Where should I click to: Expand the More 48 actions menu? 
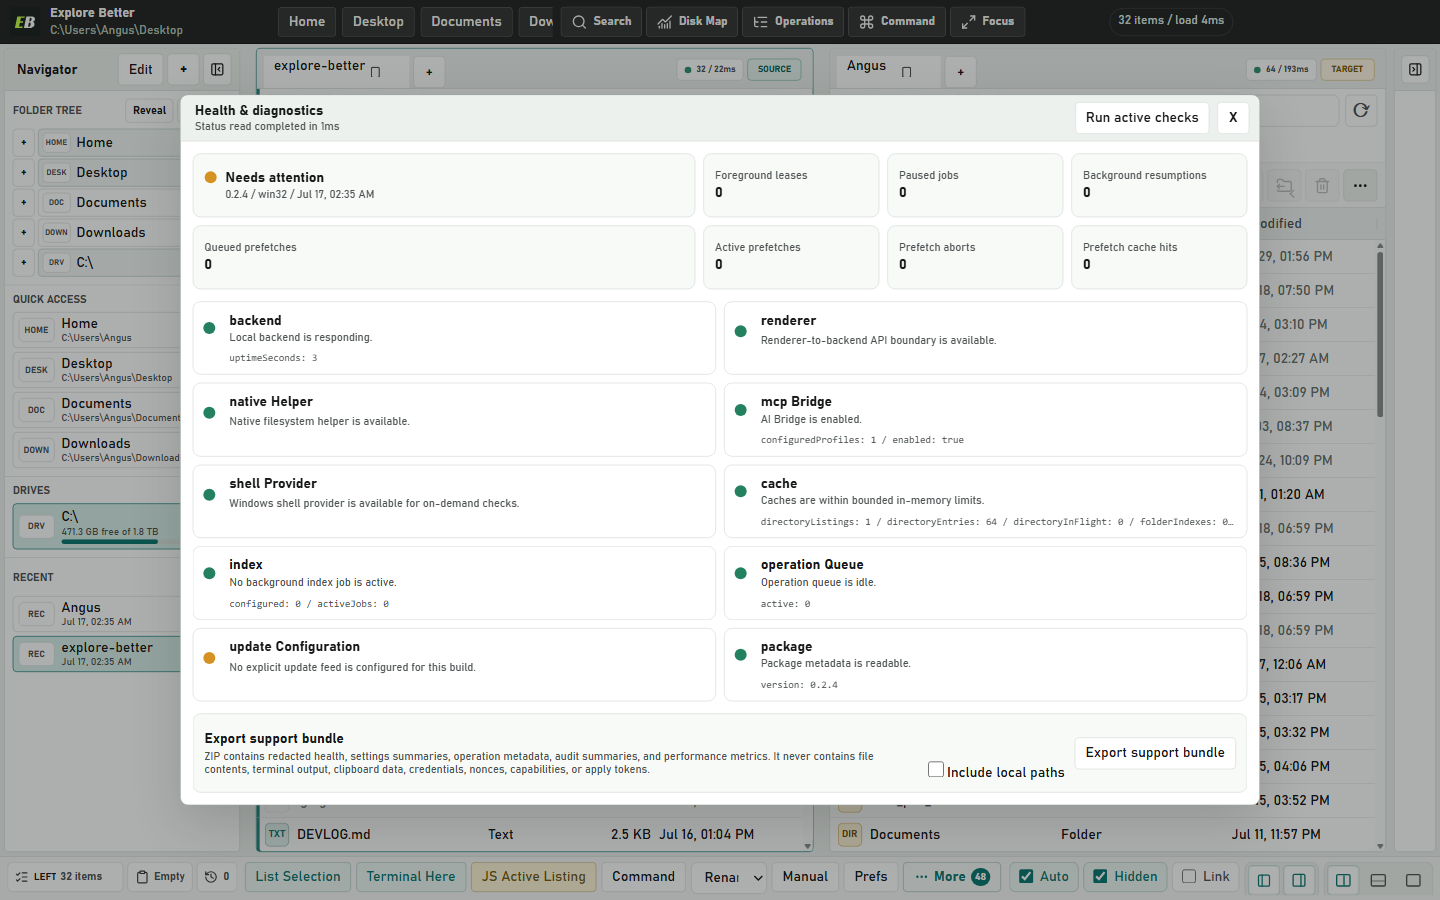952,877
